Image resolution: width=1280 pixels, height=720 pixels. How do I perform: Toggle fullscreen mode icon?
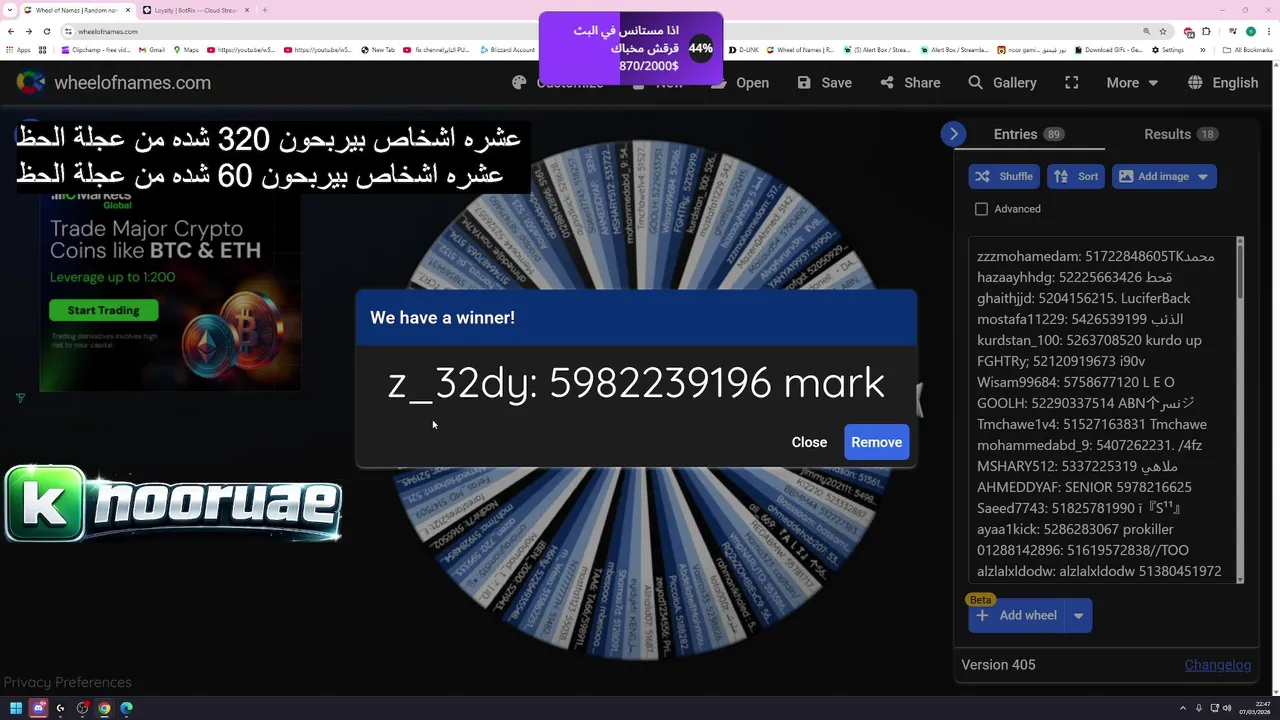[x=1072, y=83]
